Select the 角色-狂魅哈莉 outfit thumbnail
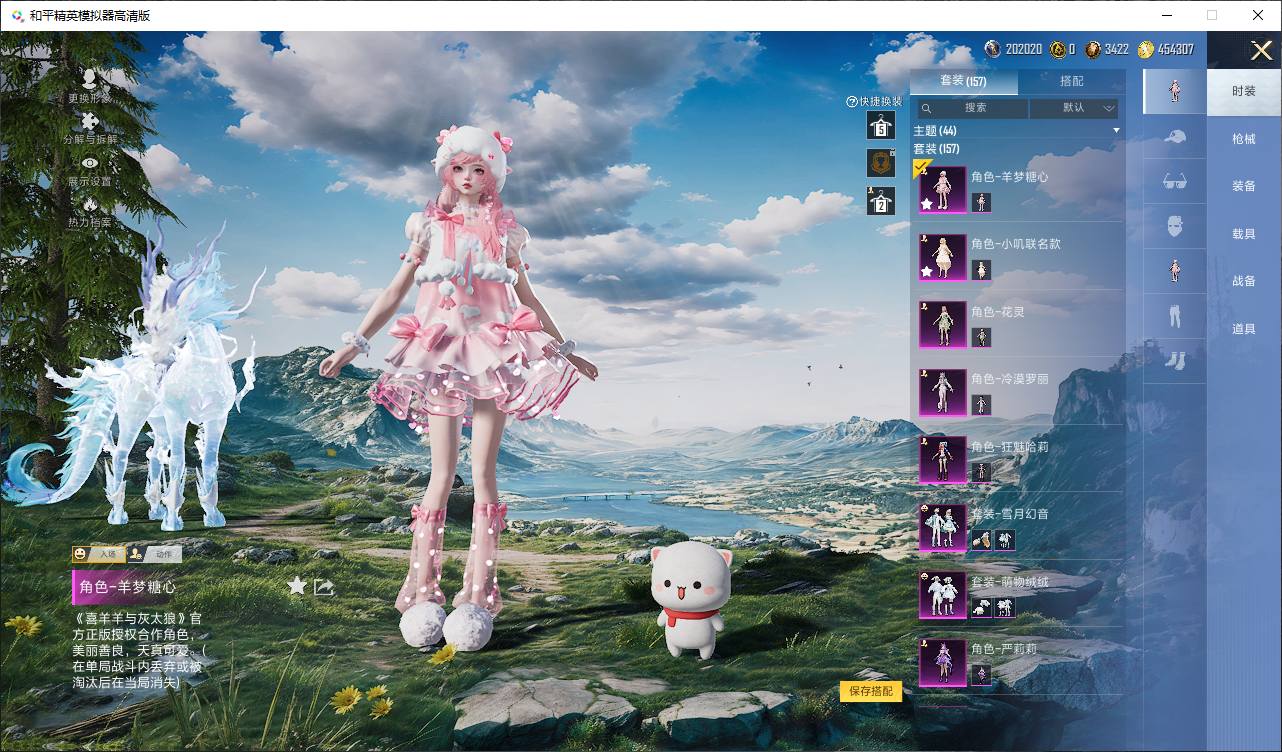 pyautogui.click(x=942, y=459)
